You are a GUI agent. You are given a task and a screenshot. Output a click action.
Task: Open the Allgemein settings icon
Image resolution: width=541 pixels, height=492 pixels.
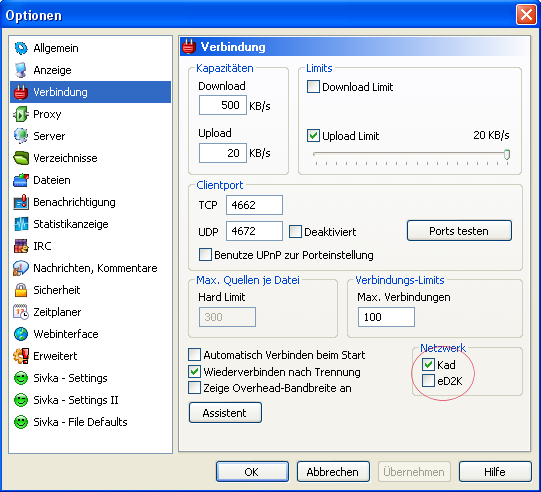pyautogui.click(x=21, y=48)
